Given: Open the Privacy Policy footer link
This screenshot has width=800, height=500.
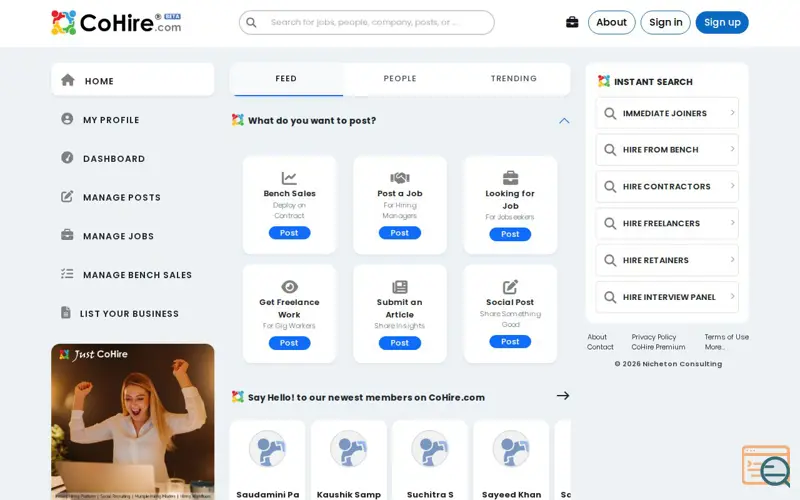Looking at the screenshot, I should [654, 337].
